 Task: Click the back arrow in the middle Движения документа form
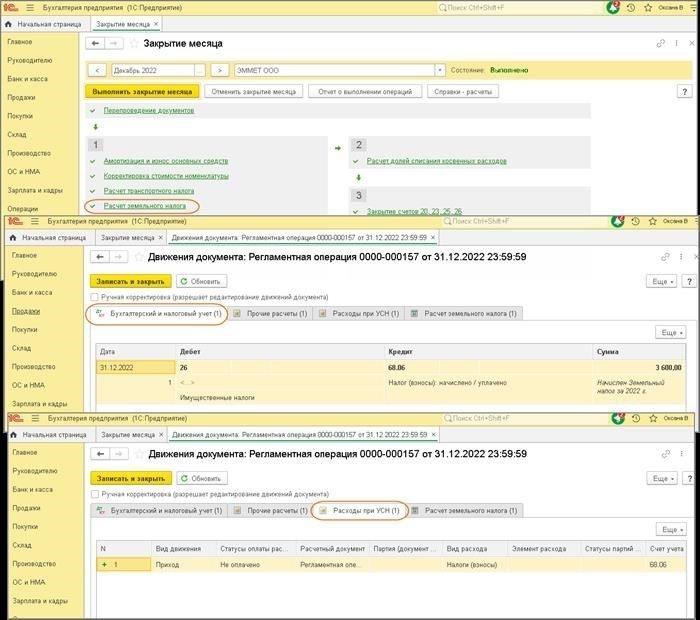tap(100, 257)
